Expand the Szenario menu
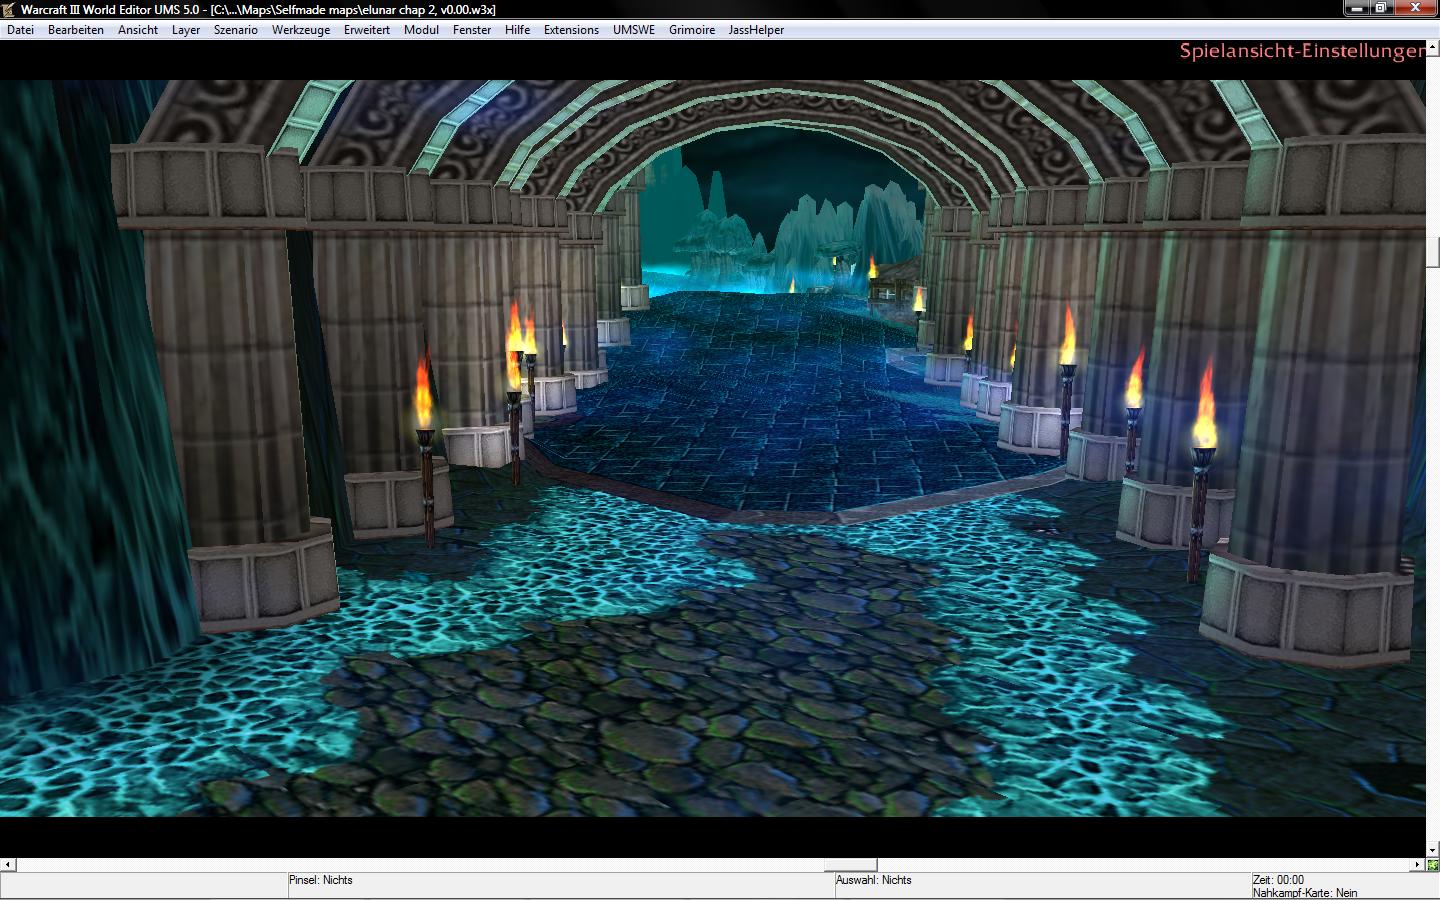Screen dimensions: 1440x900 (236, 30)
